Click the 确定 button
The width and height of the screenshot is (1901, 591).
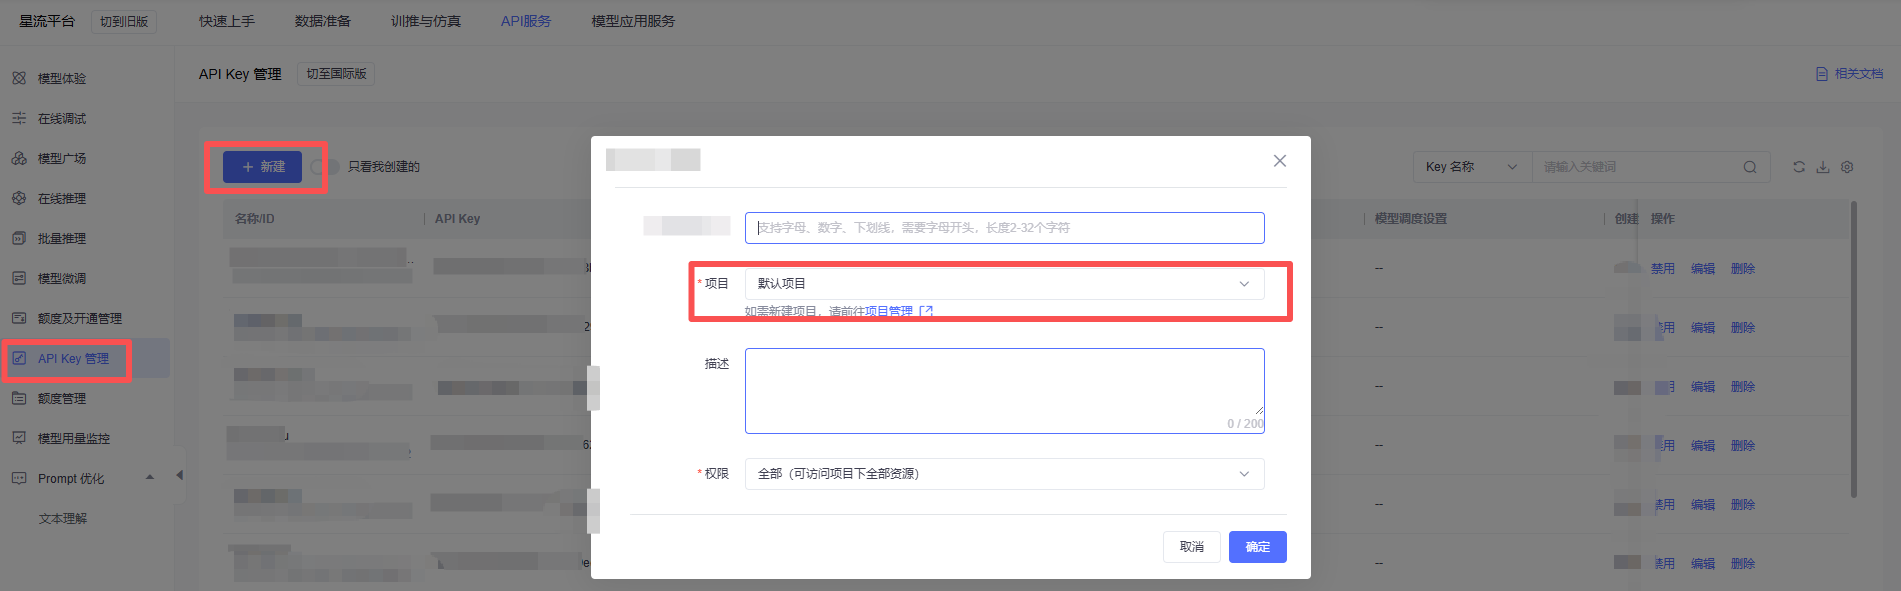[1257, 547]
